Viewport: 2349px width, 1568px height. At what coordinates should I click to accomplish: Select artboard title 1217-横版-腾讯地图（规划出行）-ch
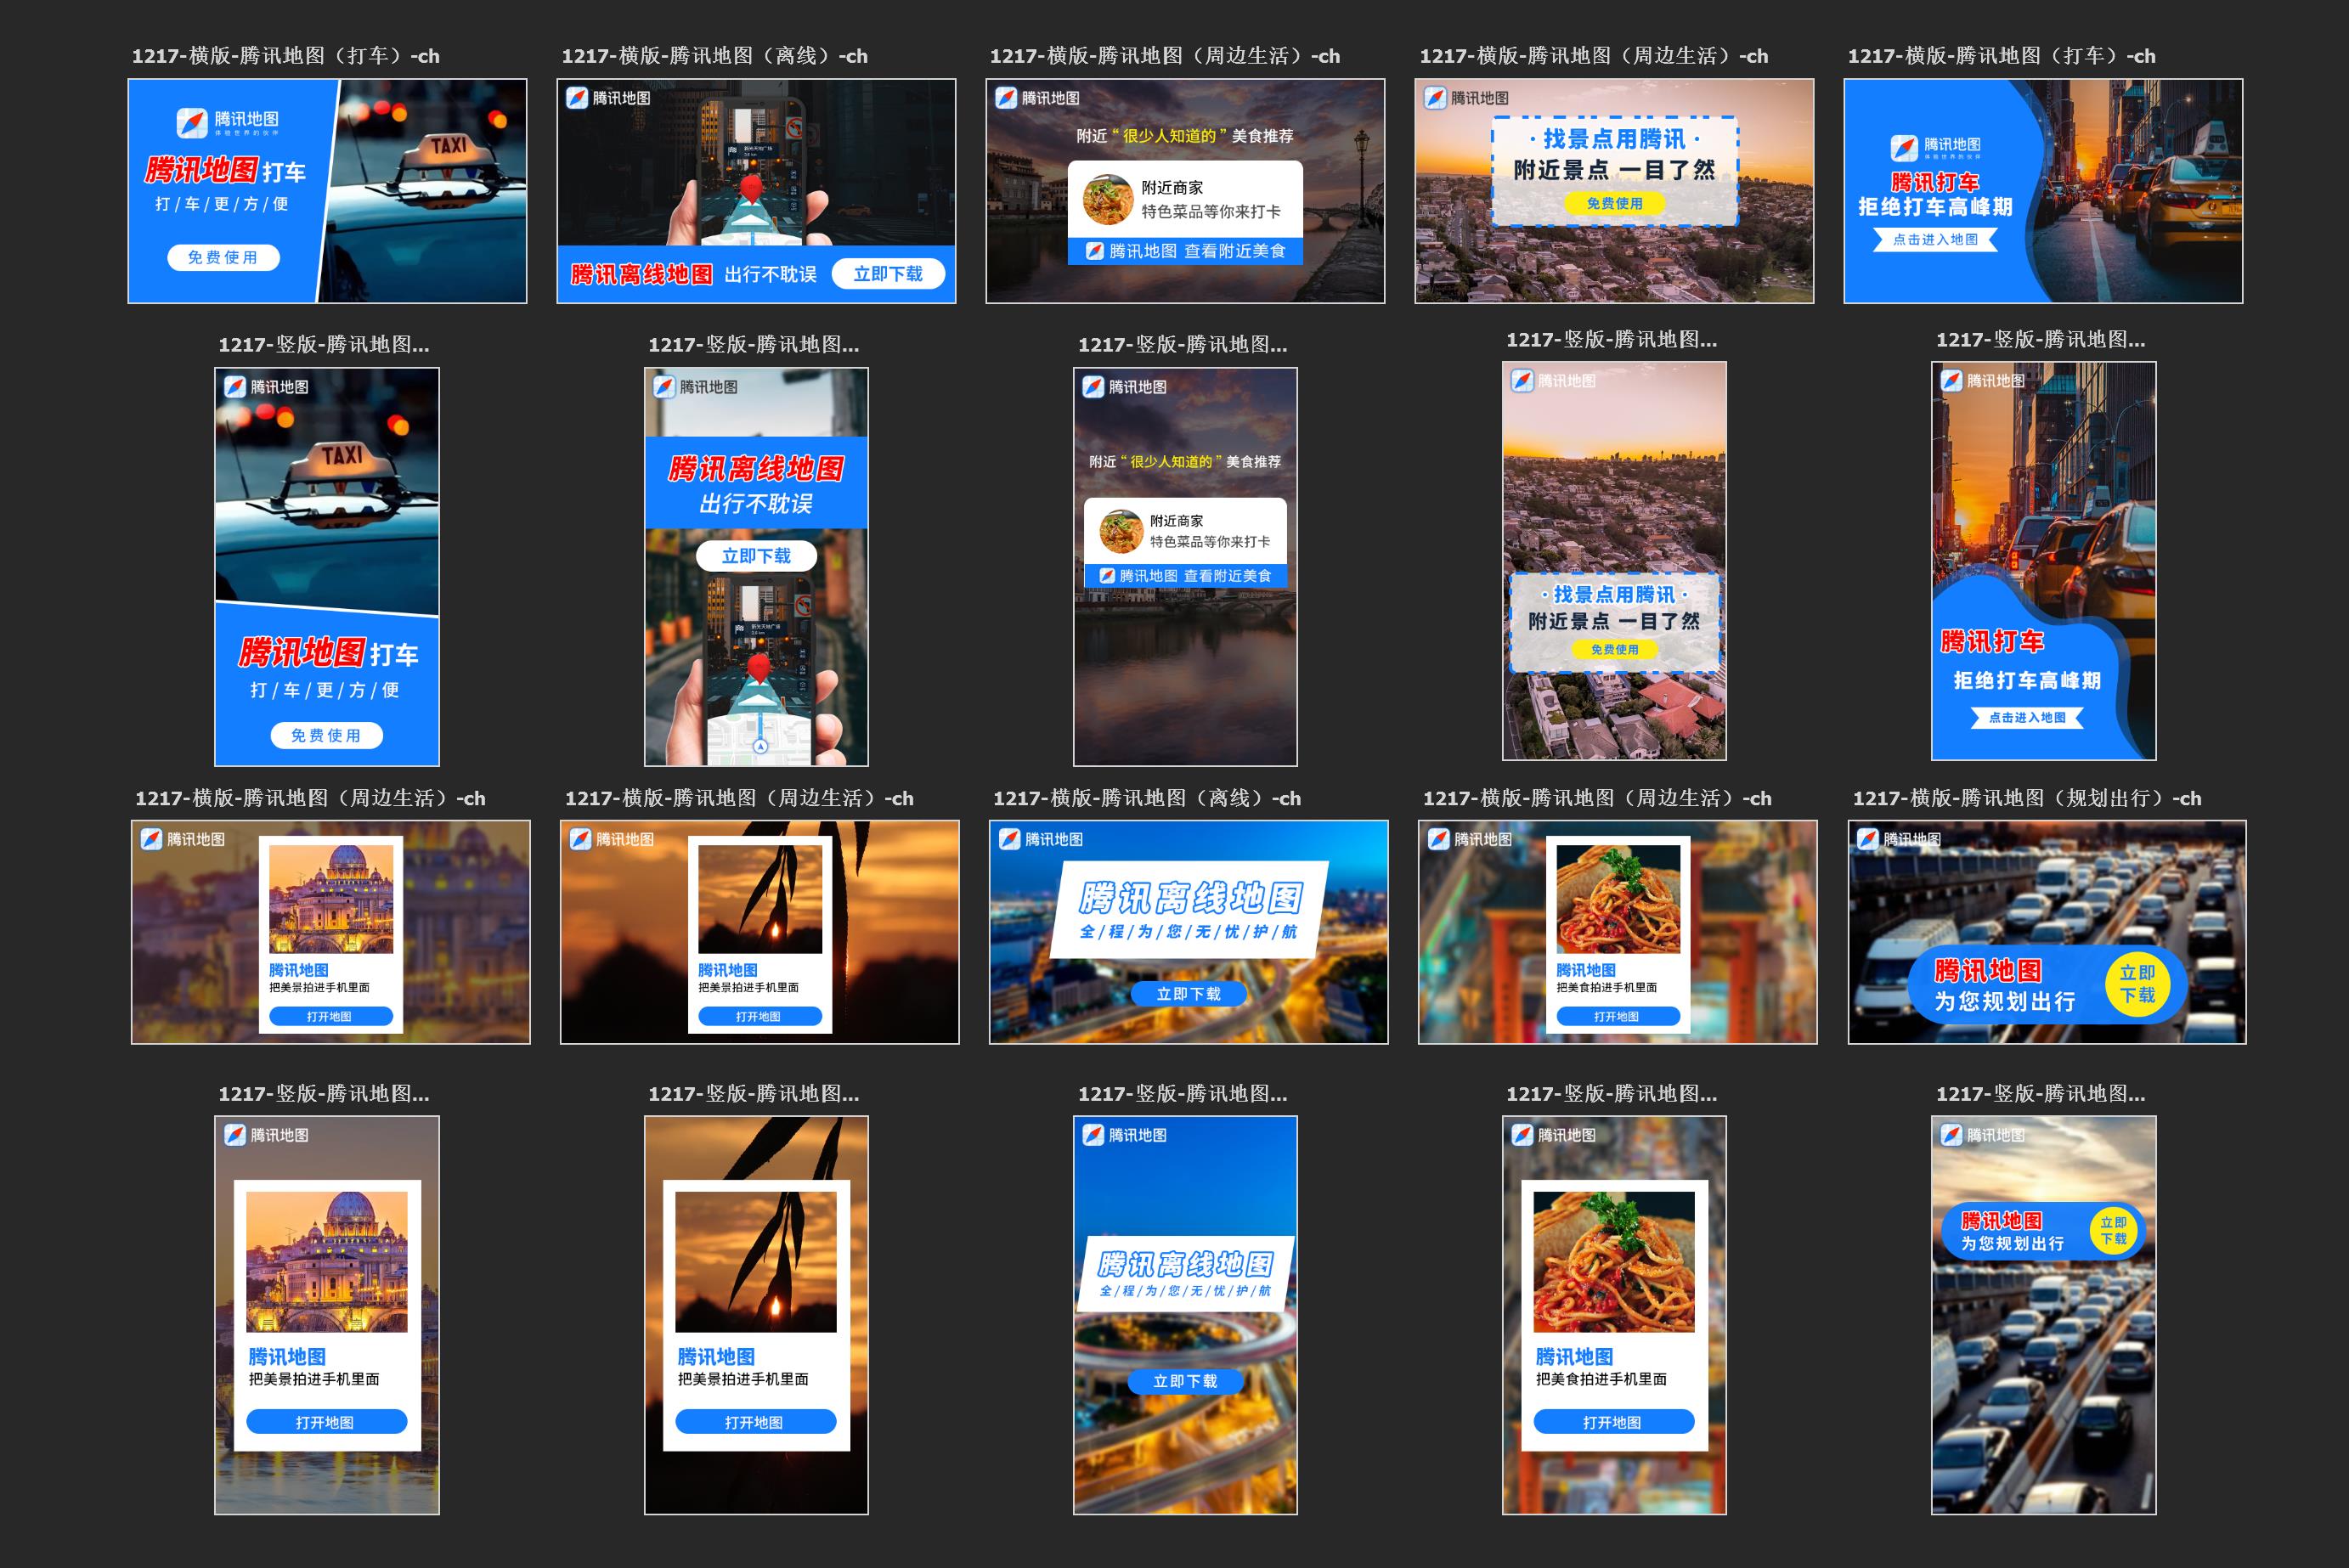click(2026, 798)
